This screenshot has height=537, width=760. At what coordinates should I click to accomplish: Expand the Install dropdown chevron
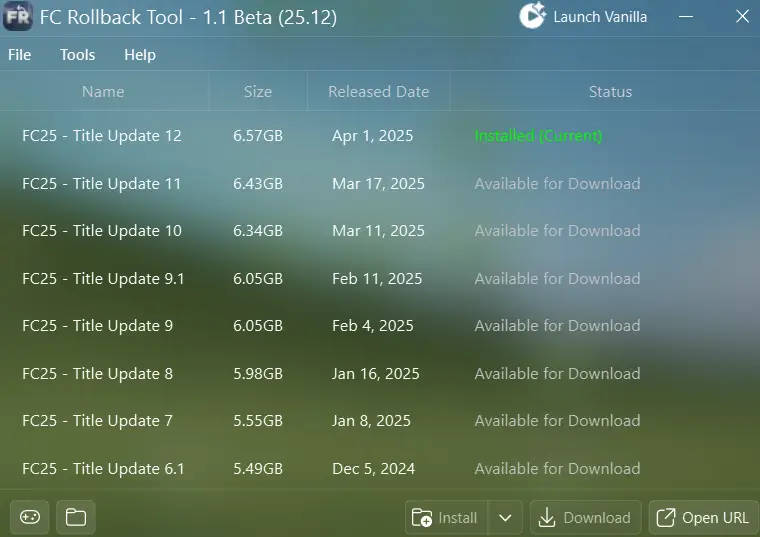click(505, 518)
